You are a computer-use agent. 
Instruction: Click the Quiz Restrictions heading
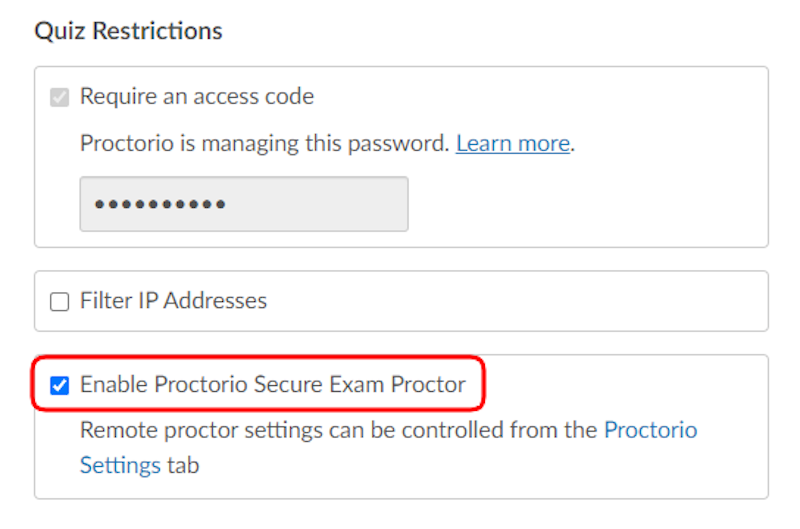point(128,31)
